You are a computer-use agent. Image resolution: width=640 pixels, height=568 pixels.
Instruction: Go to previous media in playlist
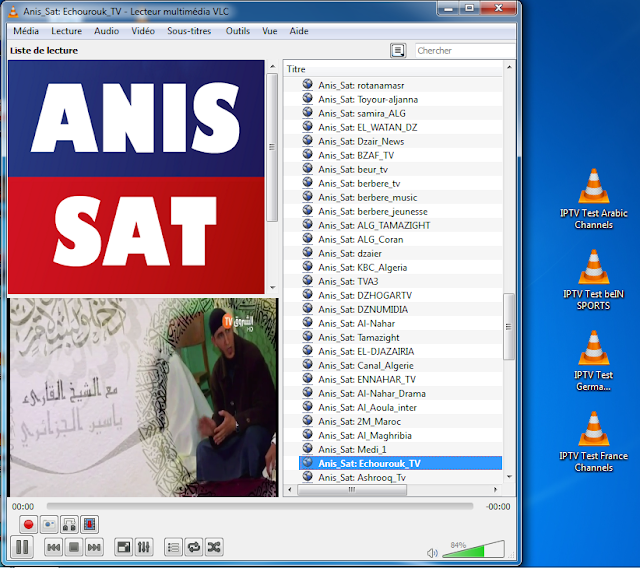[53, 547]
